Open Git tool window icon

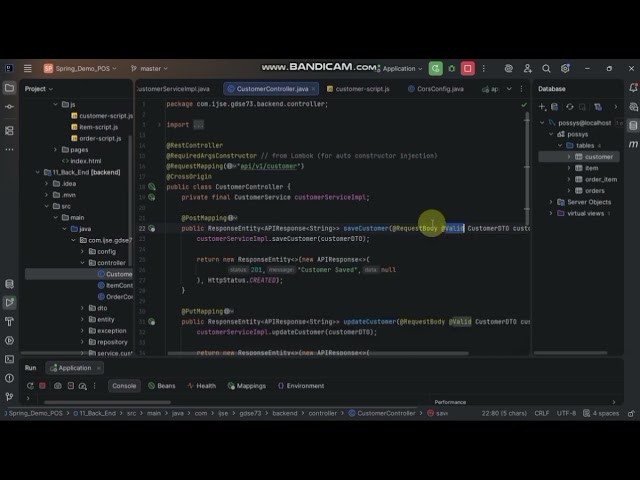(9, 396)
